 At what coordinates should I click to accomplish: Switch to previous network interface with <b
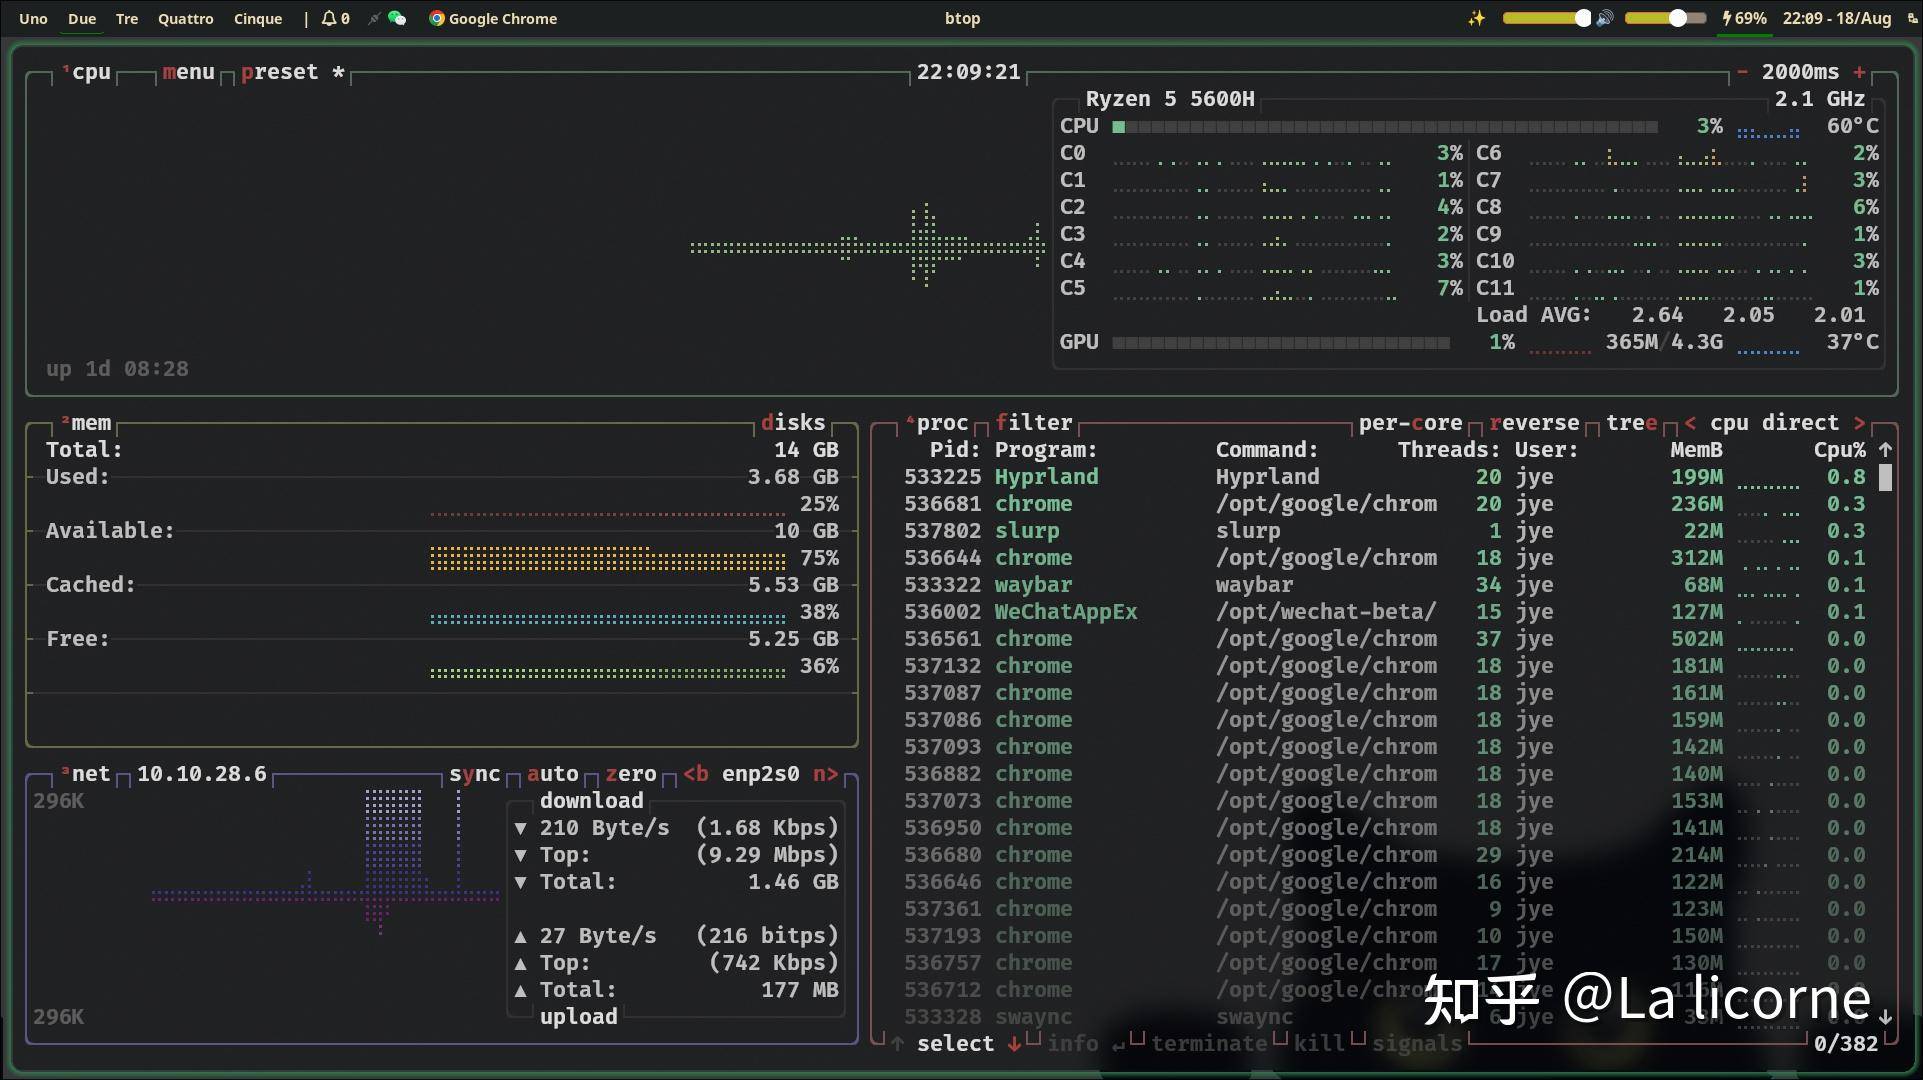click(x=696, y=774)
